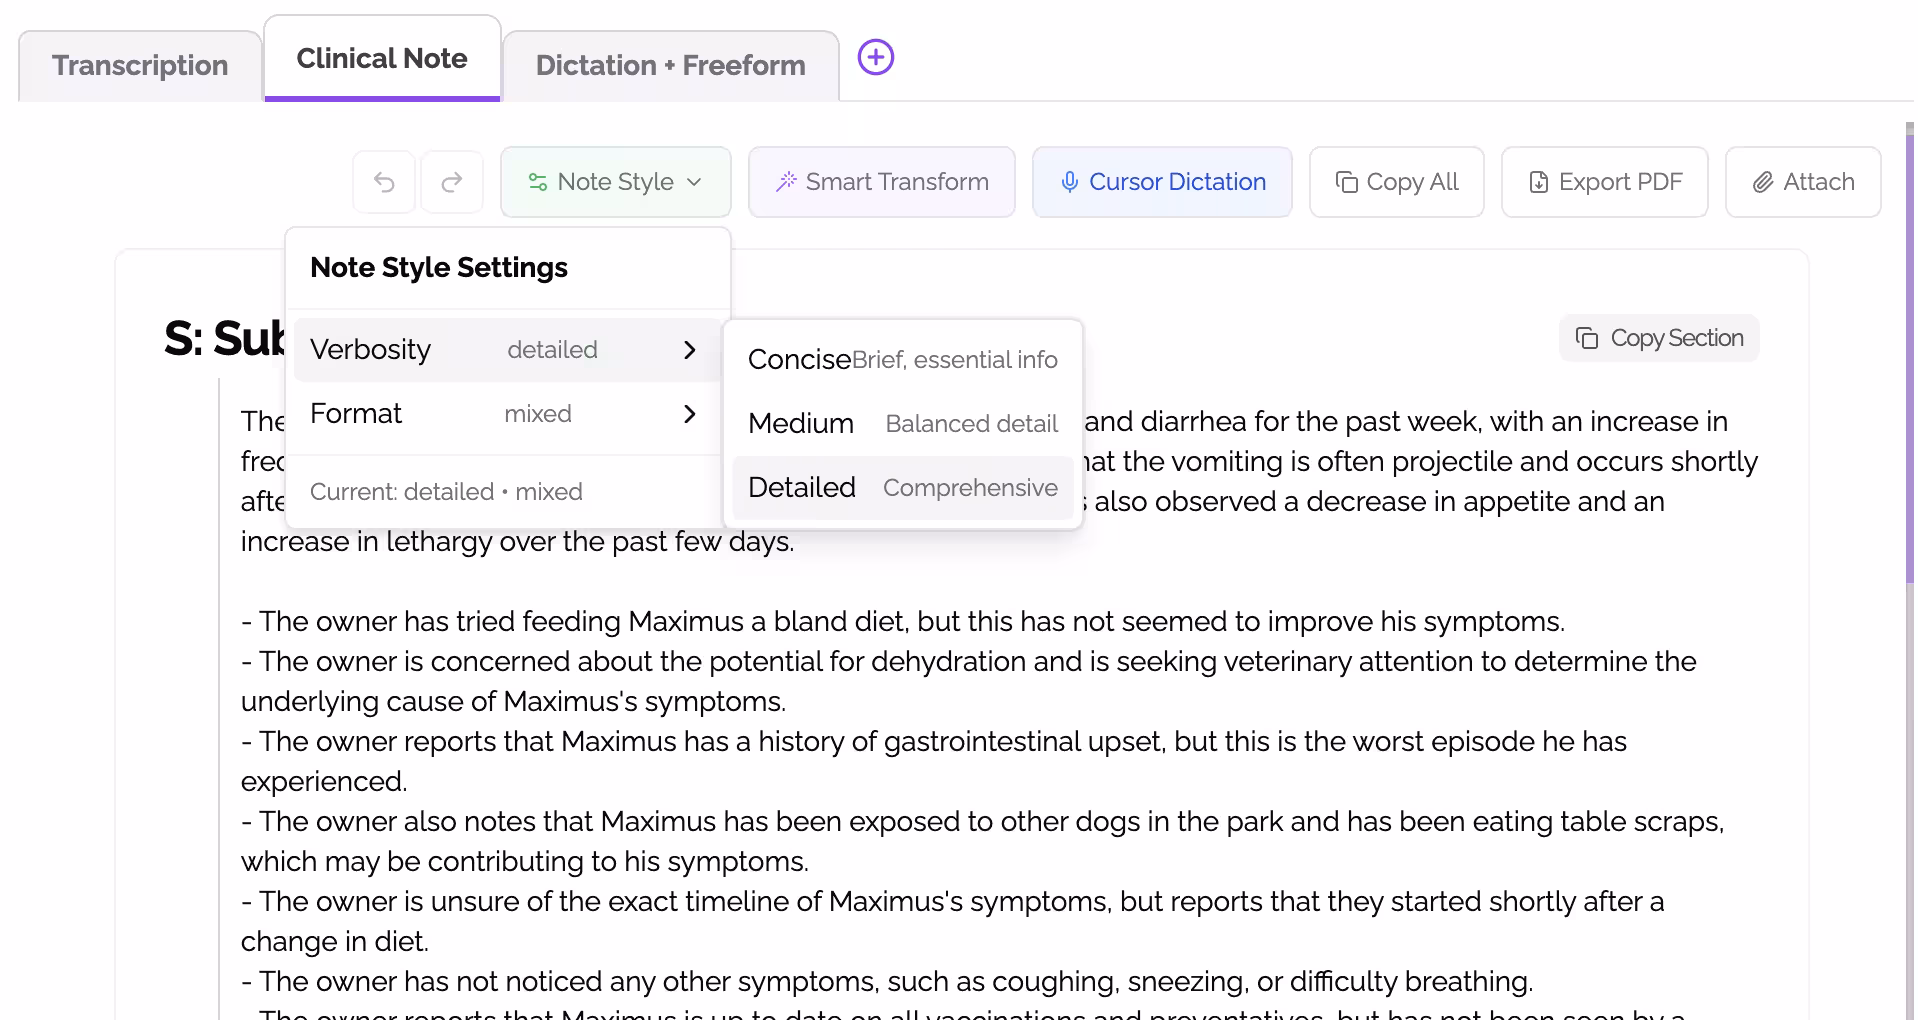Click Current: detailed mixed settings summary
The image size is (1918, 1020).
446,491
